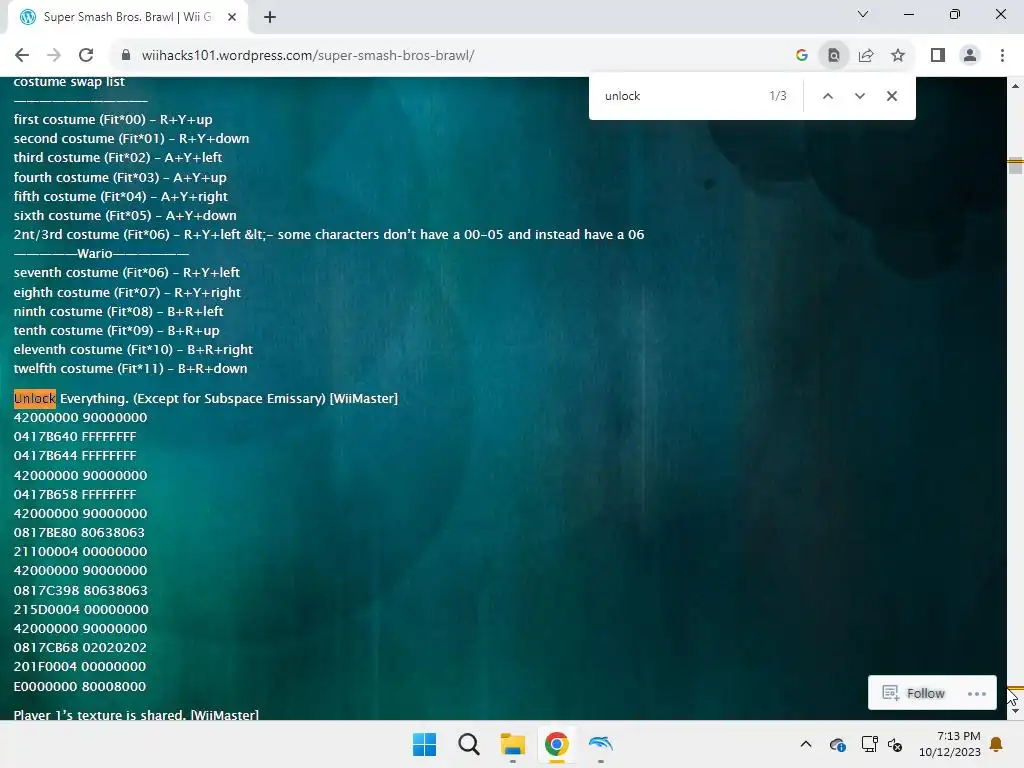Image resolution: width=1024 pixels, height=768 pixels.
Task: Open Windows taskbar search
Action: tap(468, 744)
